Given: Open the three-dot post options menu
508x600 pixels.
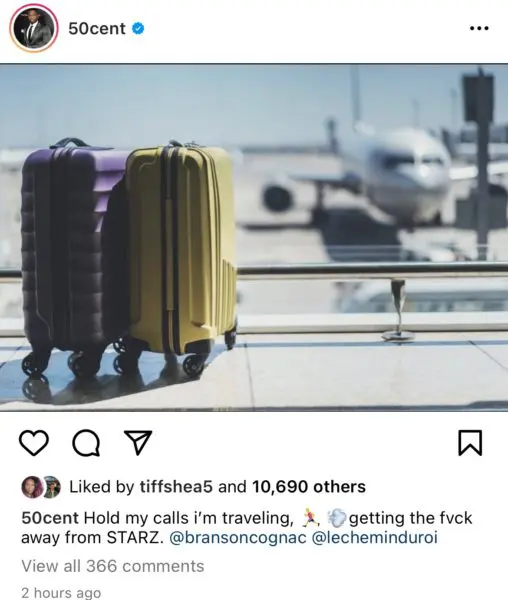Looking at the screenshot, I should coord(479,28).
